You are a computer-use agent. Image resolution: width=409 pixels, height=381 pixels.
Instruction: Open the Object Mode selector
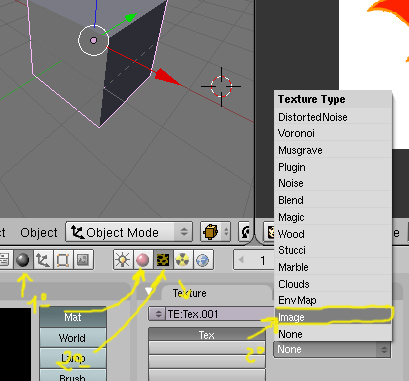[129, 232]
